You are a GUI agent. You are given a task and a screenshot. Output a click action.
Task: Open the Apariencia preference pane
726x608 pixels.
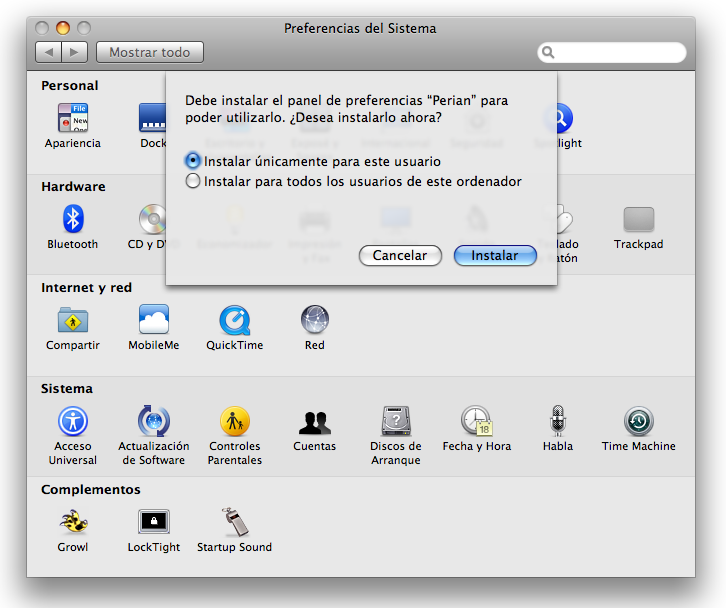tap(73, 125)
